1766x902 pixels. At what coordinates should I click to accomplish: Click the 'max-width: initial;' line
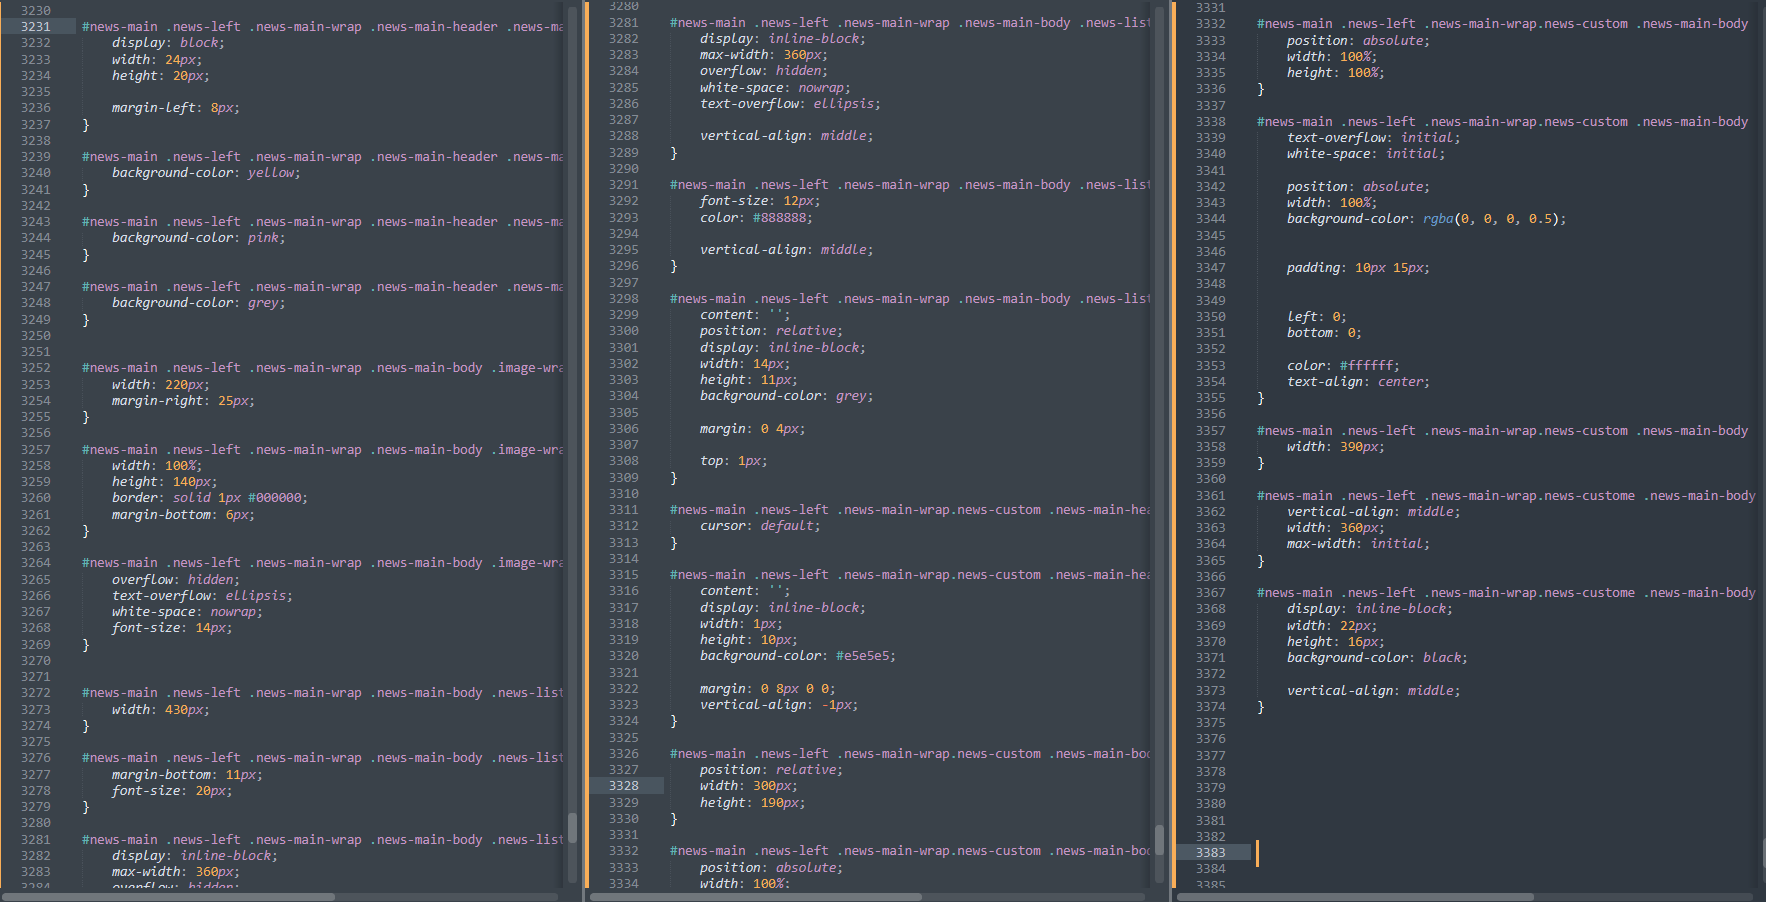click(x=1358, y=544)
